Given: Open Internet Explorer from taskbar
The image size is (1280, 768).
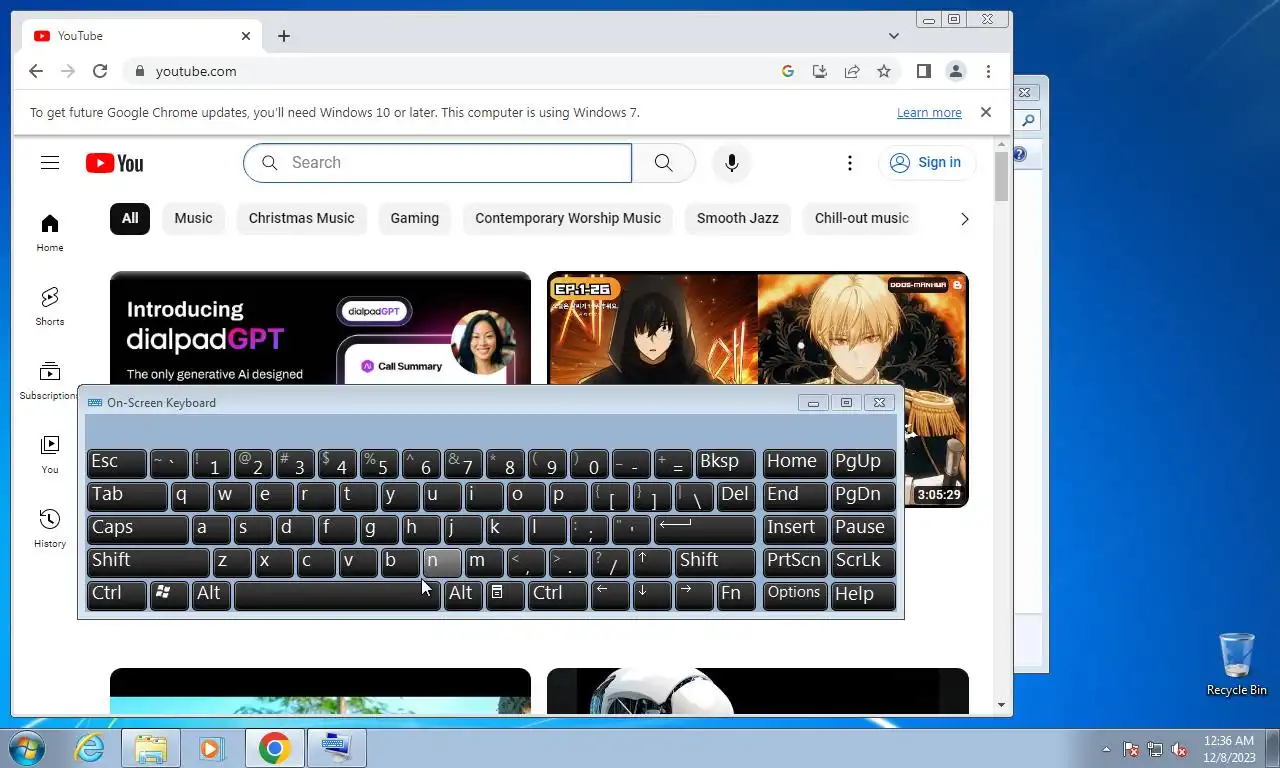Looking at the screenshot, I should point(90,748).
